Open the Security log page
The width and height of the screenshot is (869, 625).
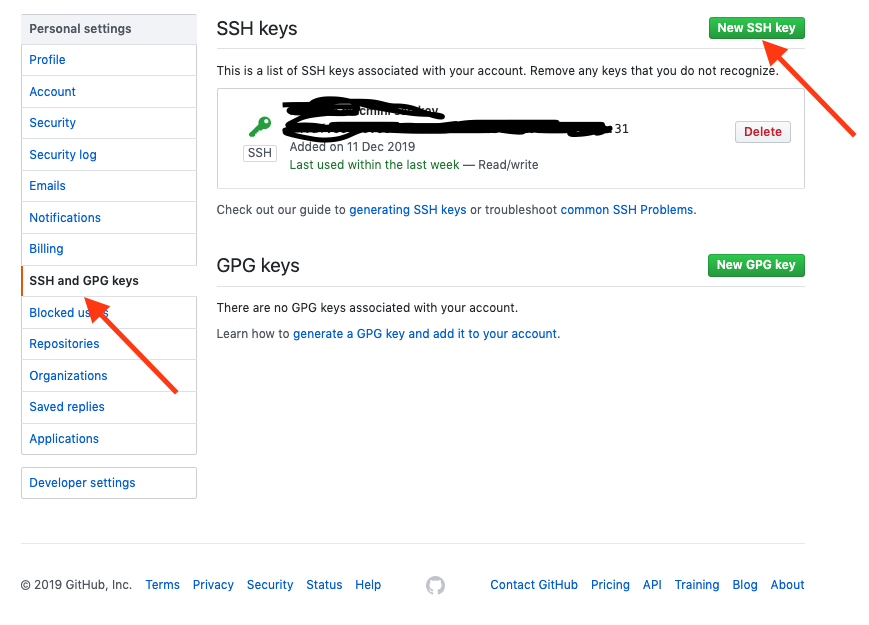[63, 155]
